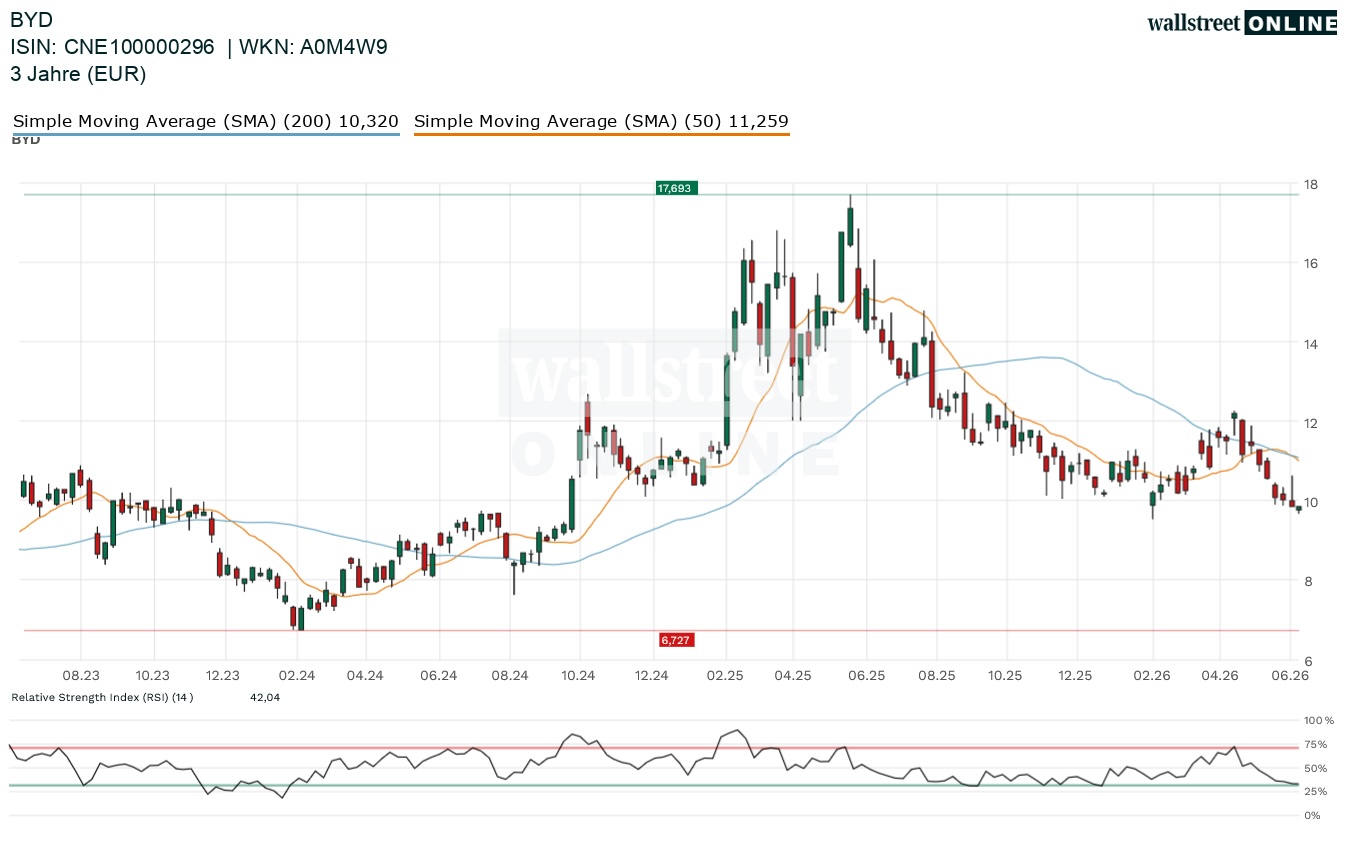This screenshot has width=1349, height=843.
Task: Click the 12 price axis label
Action: pos(1310,423)
